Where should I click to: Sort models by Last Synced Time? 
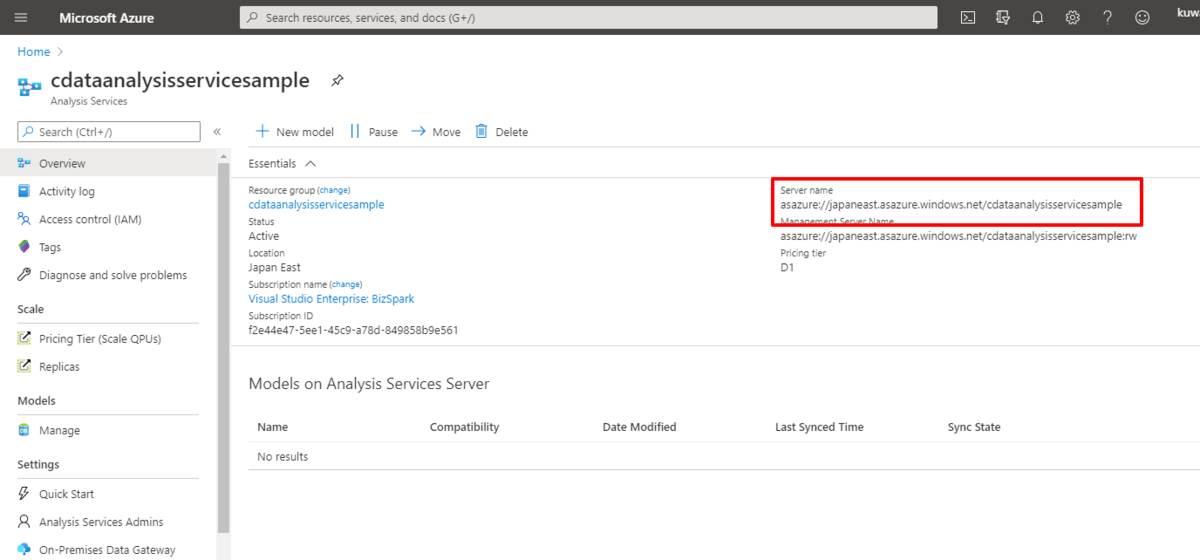coord(819,427)
